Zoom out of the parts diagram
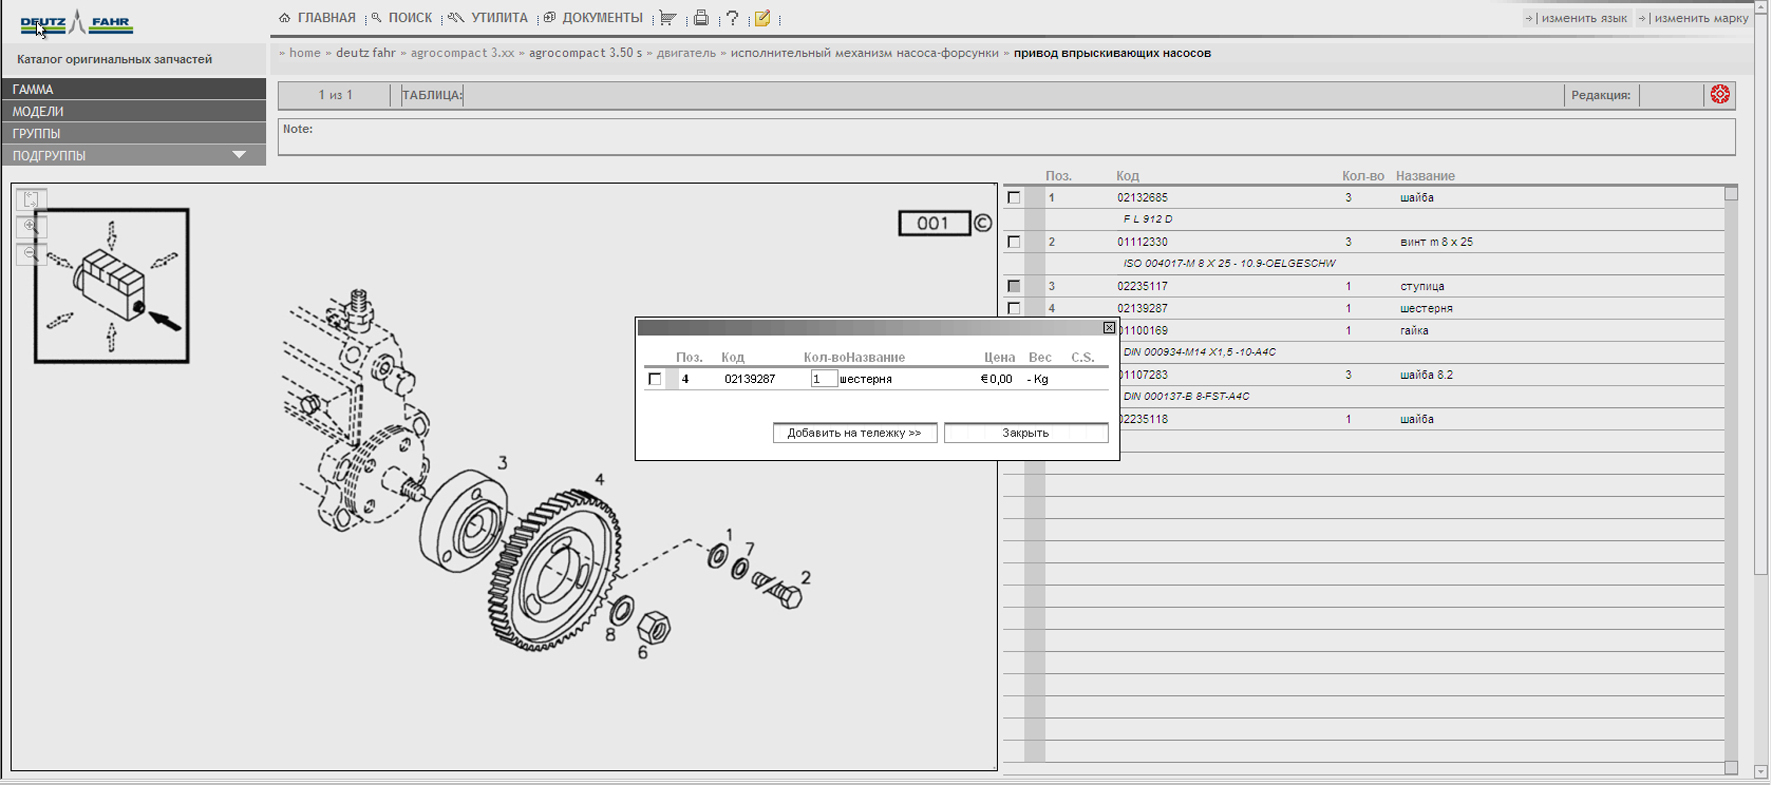The image size is (1772, 785). point(31,254)
